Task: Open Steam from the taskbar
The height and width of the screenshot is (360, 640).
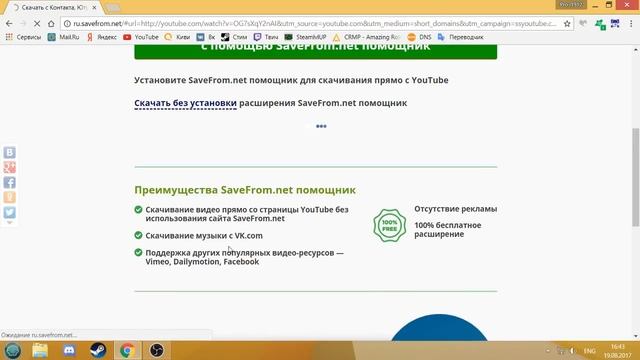Action: tap(98, 351)
